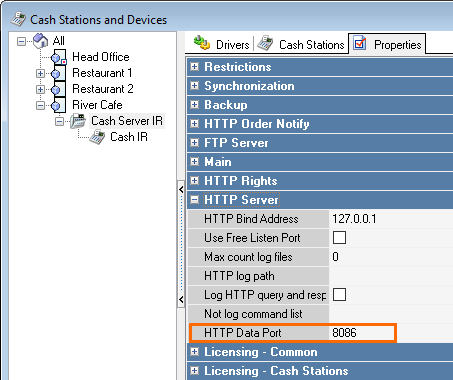453x380 pixels.
Task: Click the Cash Stations tab icon
Action: tap(265, 43)
